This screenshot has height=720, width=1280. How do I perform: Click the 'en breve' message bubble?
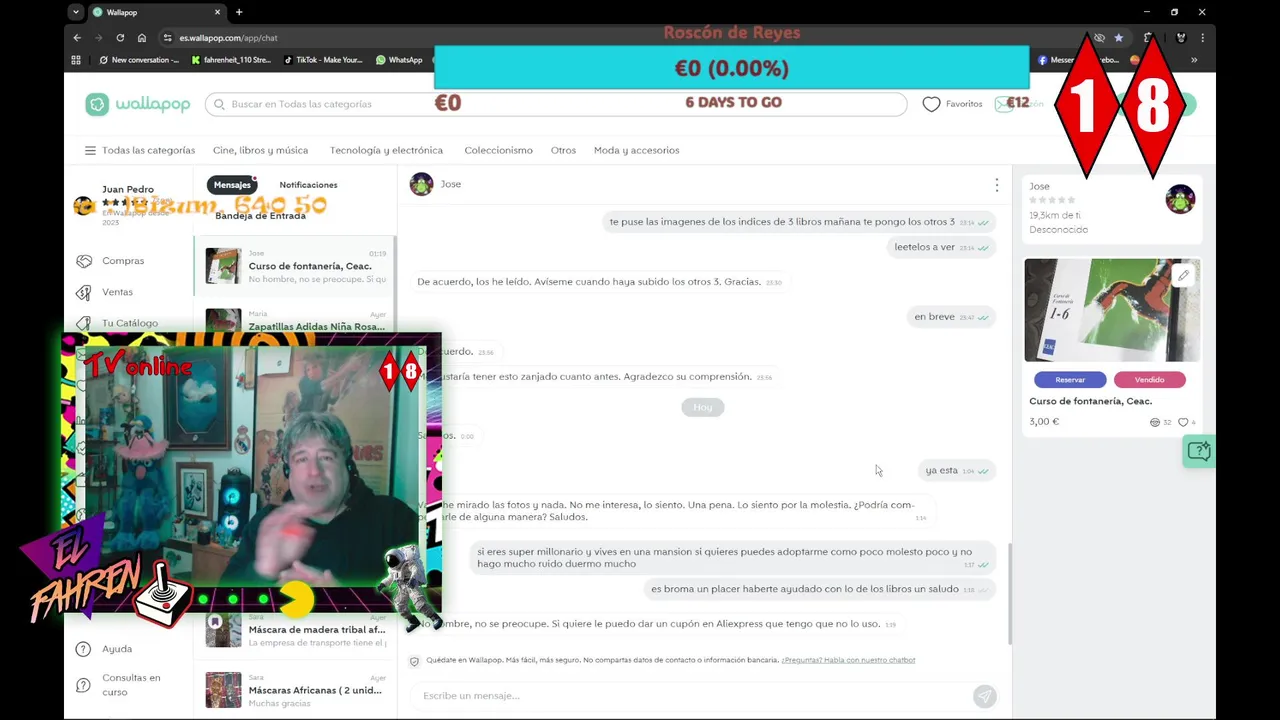pyautogui.click(x=951, y=317)
